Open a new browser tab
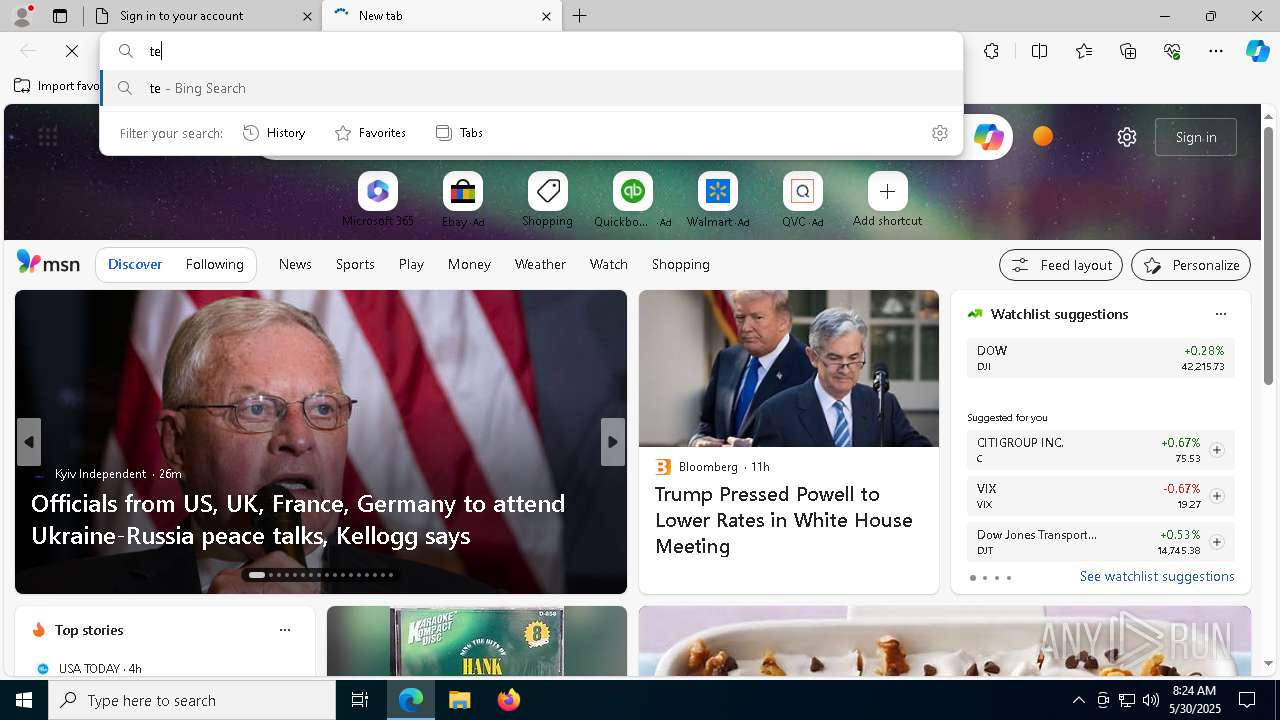The height and width of the screenshot is (720, 1280). tap(580, 16)
